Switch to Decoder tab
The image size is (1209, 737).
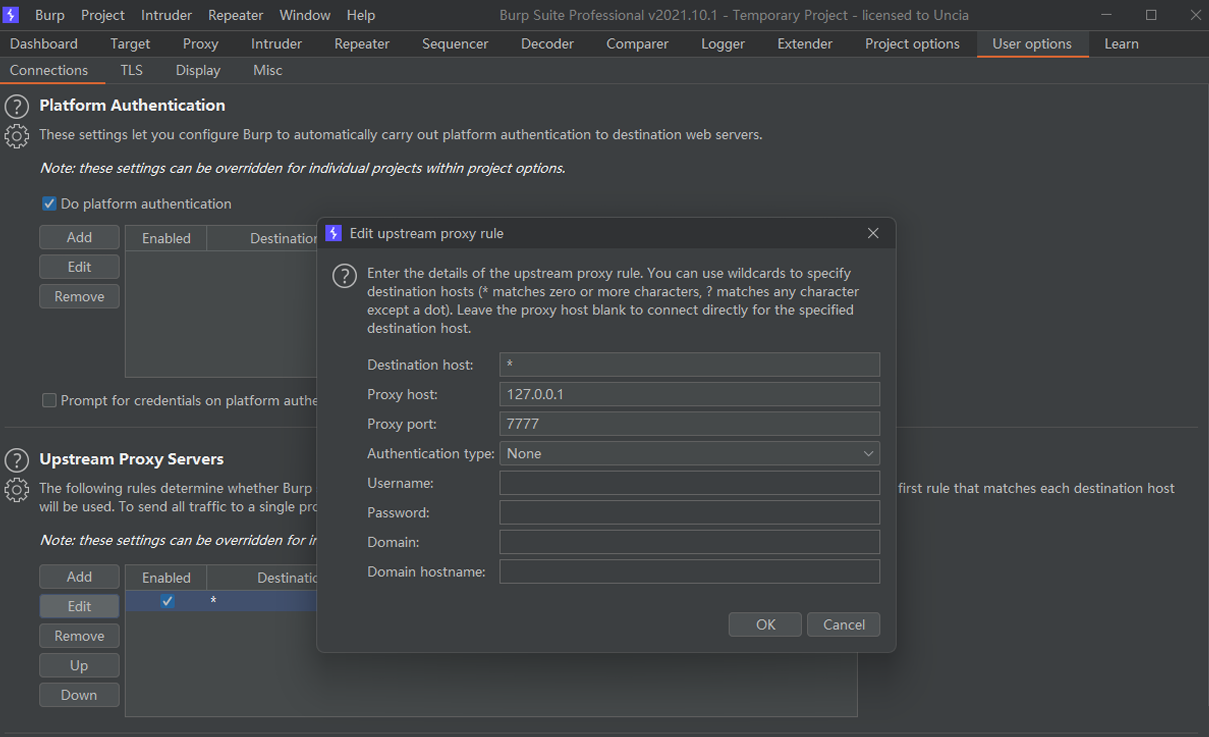[547, 44]
